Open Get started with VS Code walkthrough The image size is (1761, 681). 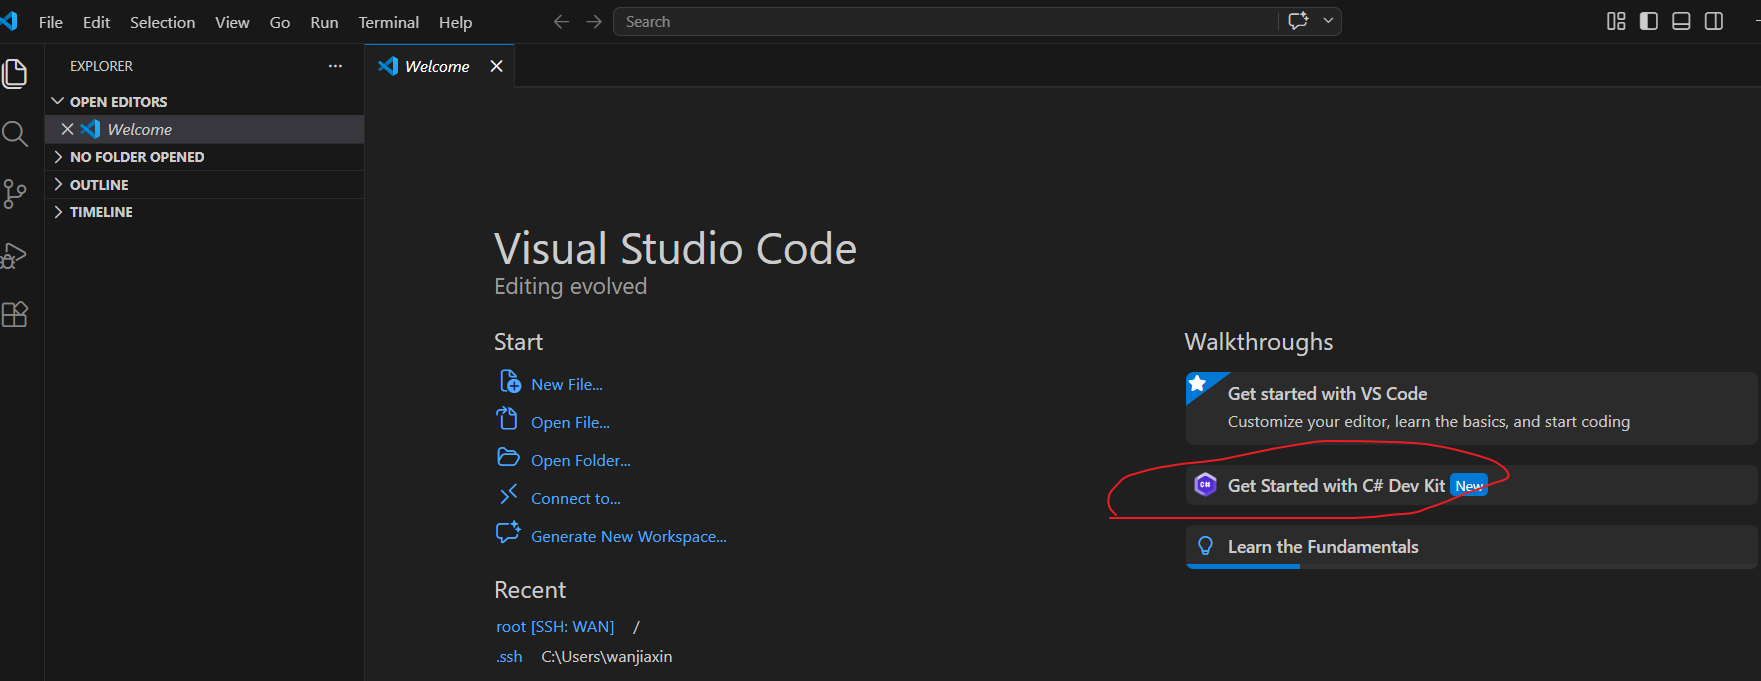pos(1471,408)
